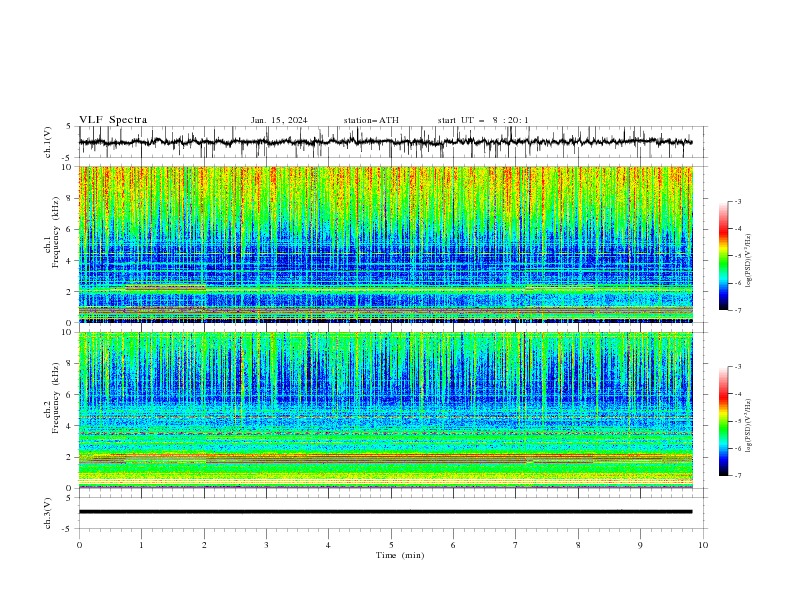
Task: Click the time axis tick label "10"
Action: pos(703,545)
